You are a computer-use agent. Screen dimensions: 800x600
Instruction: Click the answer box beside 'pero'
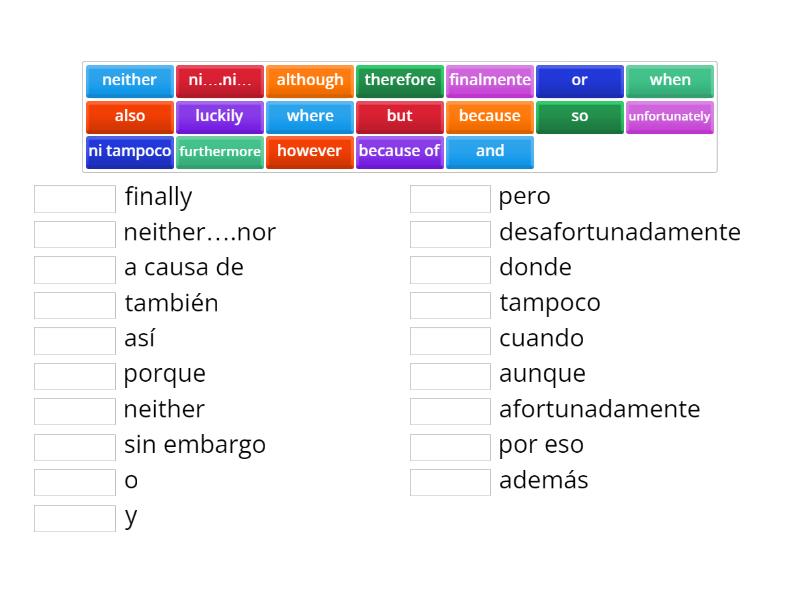point(450,197)
